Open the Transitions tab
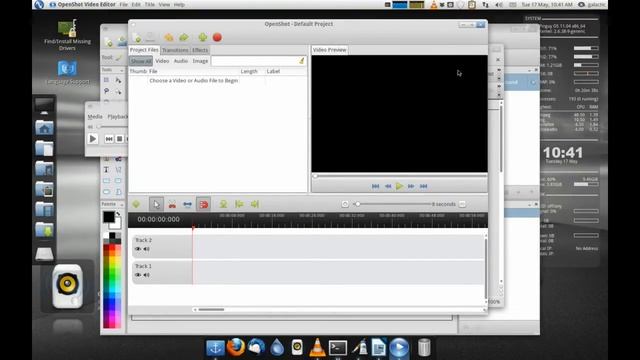This screenshot has height=360, width=640. pyautogui.click(x=175, y=50)
